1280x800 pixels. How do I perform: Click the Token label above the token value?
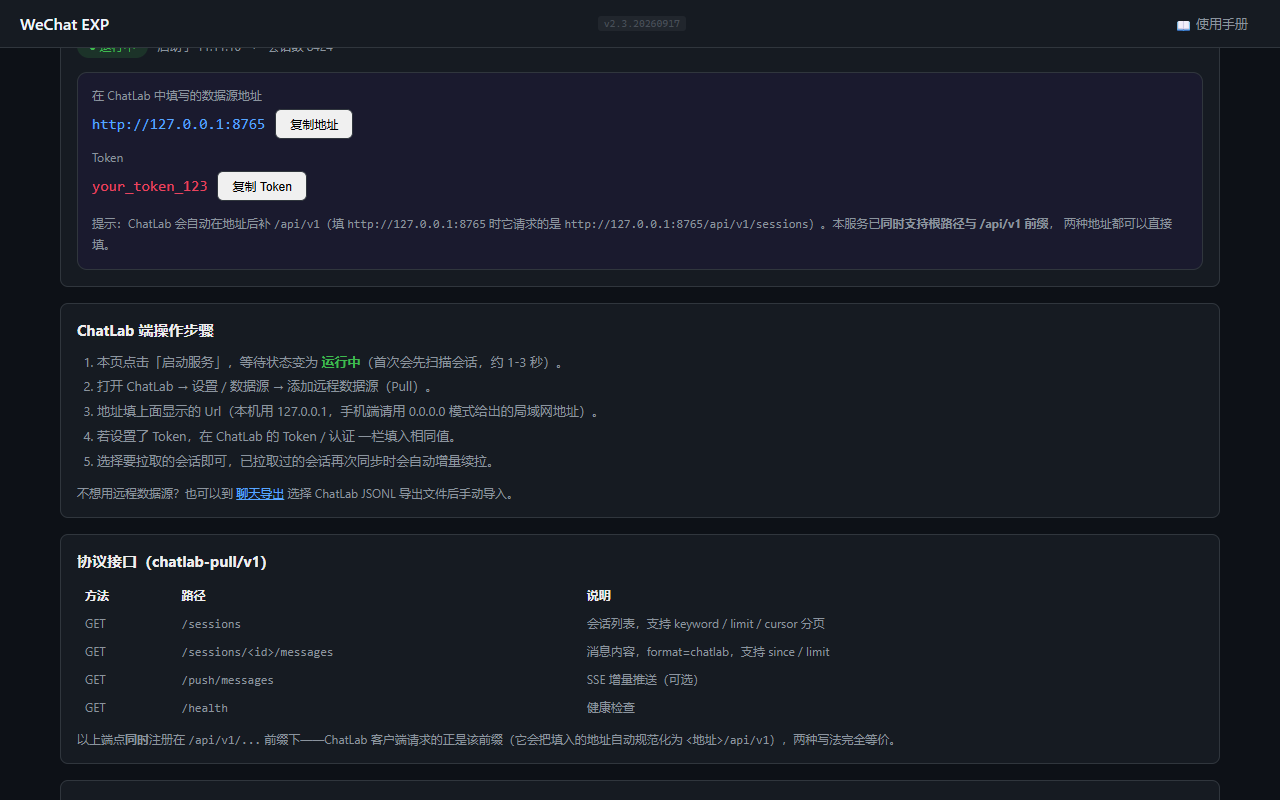coord(108,158)
